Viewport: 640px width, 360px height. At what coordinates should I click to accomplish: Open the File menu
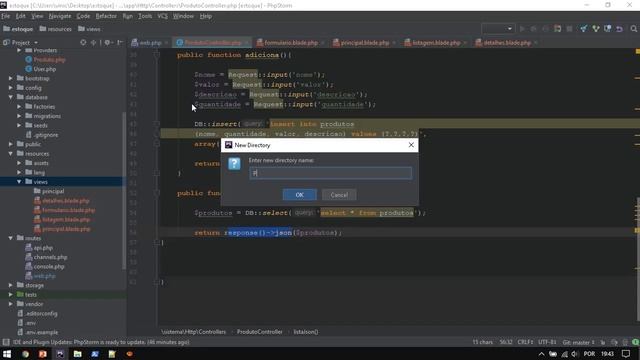click(6, 16)
